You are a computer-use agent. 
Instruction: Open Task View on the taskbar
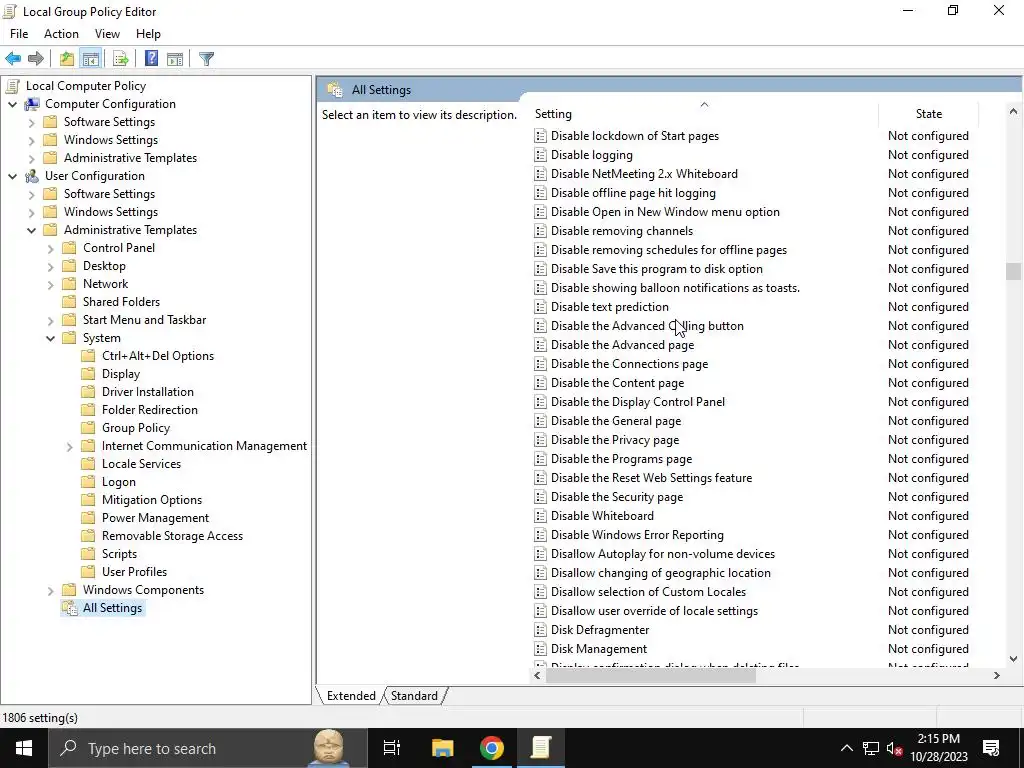click(392, 748)
